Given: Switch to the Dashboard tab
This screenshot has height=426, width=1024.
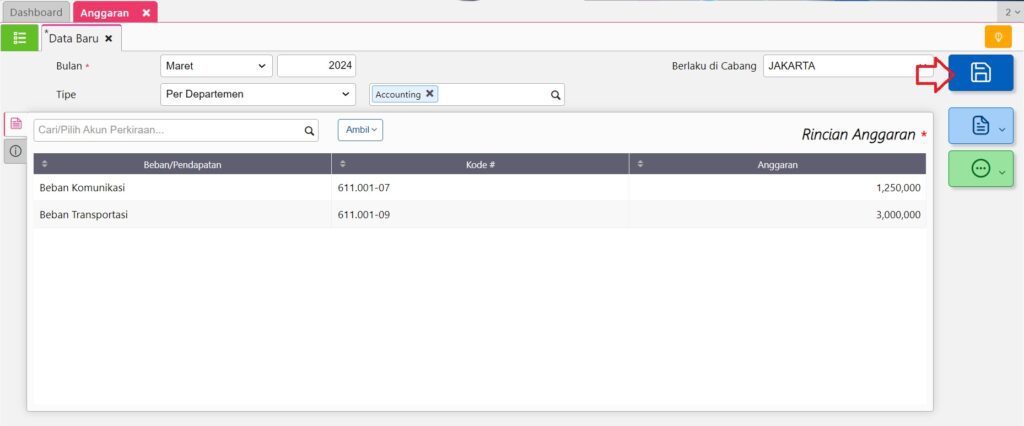Looking at the screenshot, I should (36, 13).
